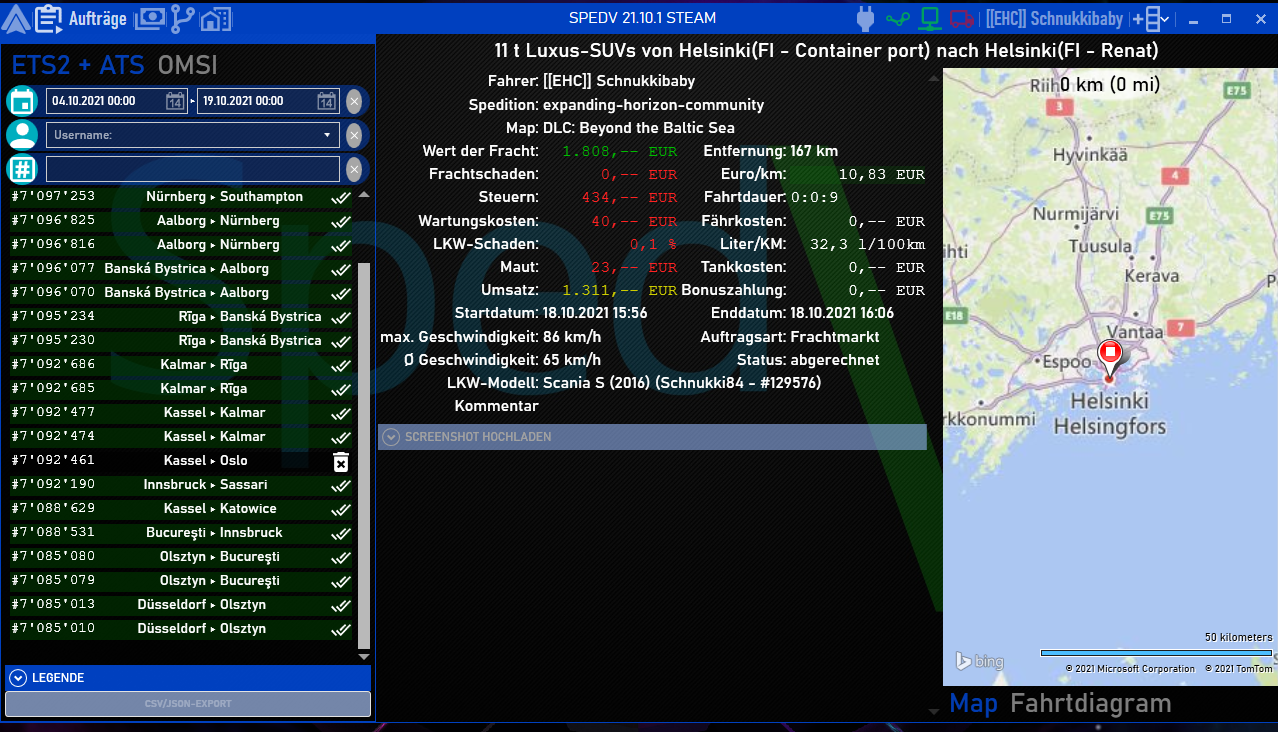Click the [[EHC]] Schnukkibaby profile name
Screen dimensions: 1278x732
point(1055,19)
